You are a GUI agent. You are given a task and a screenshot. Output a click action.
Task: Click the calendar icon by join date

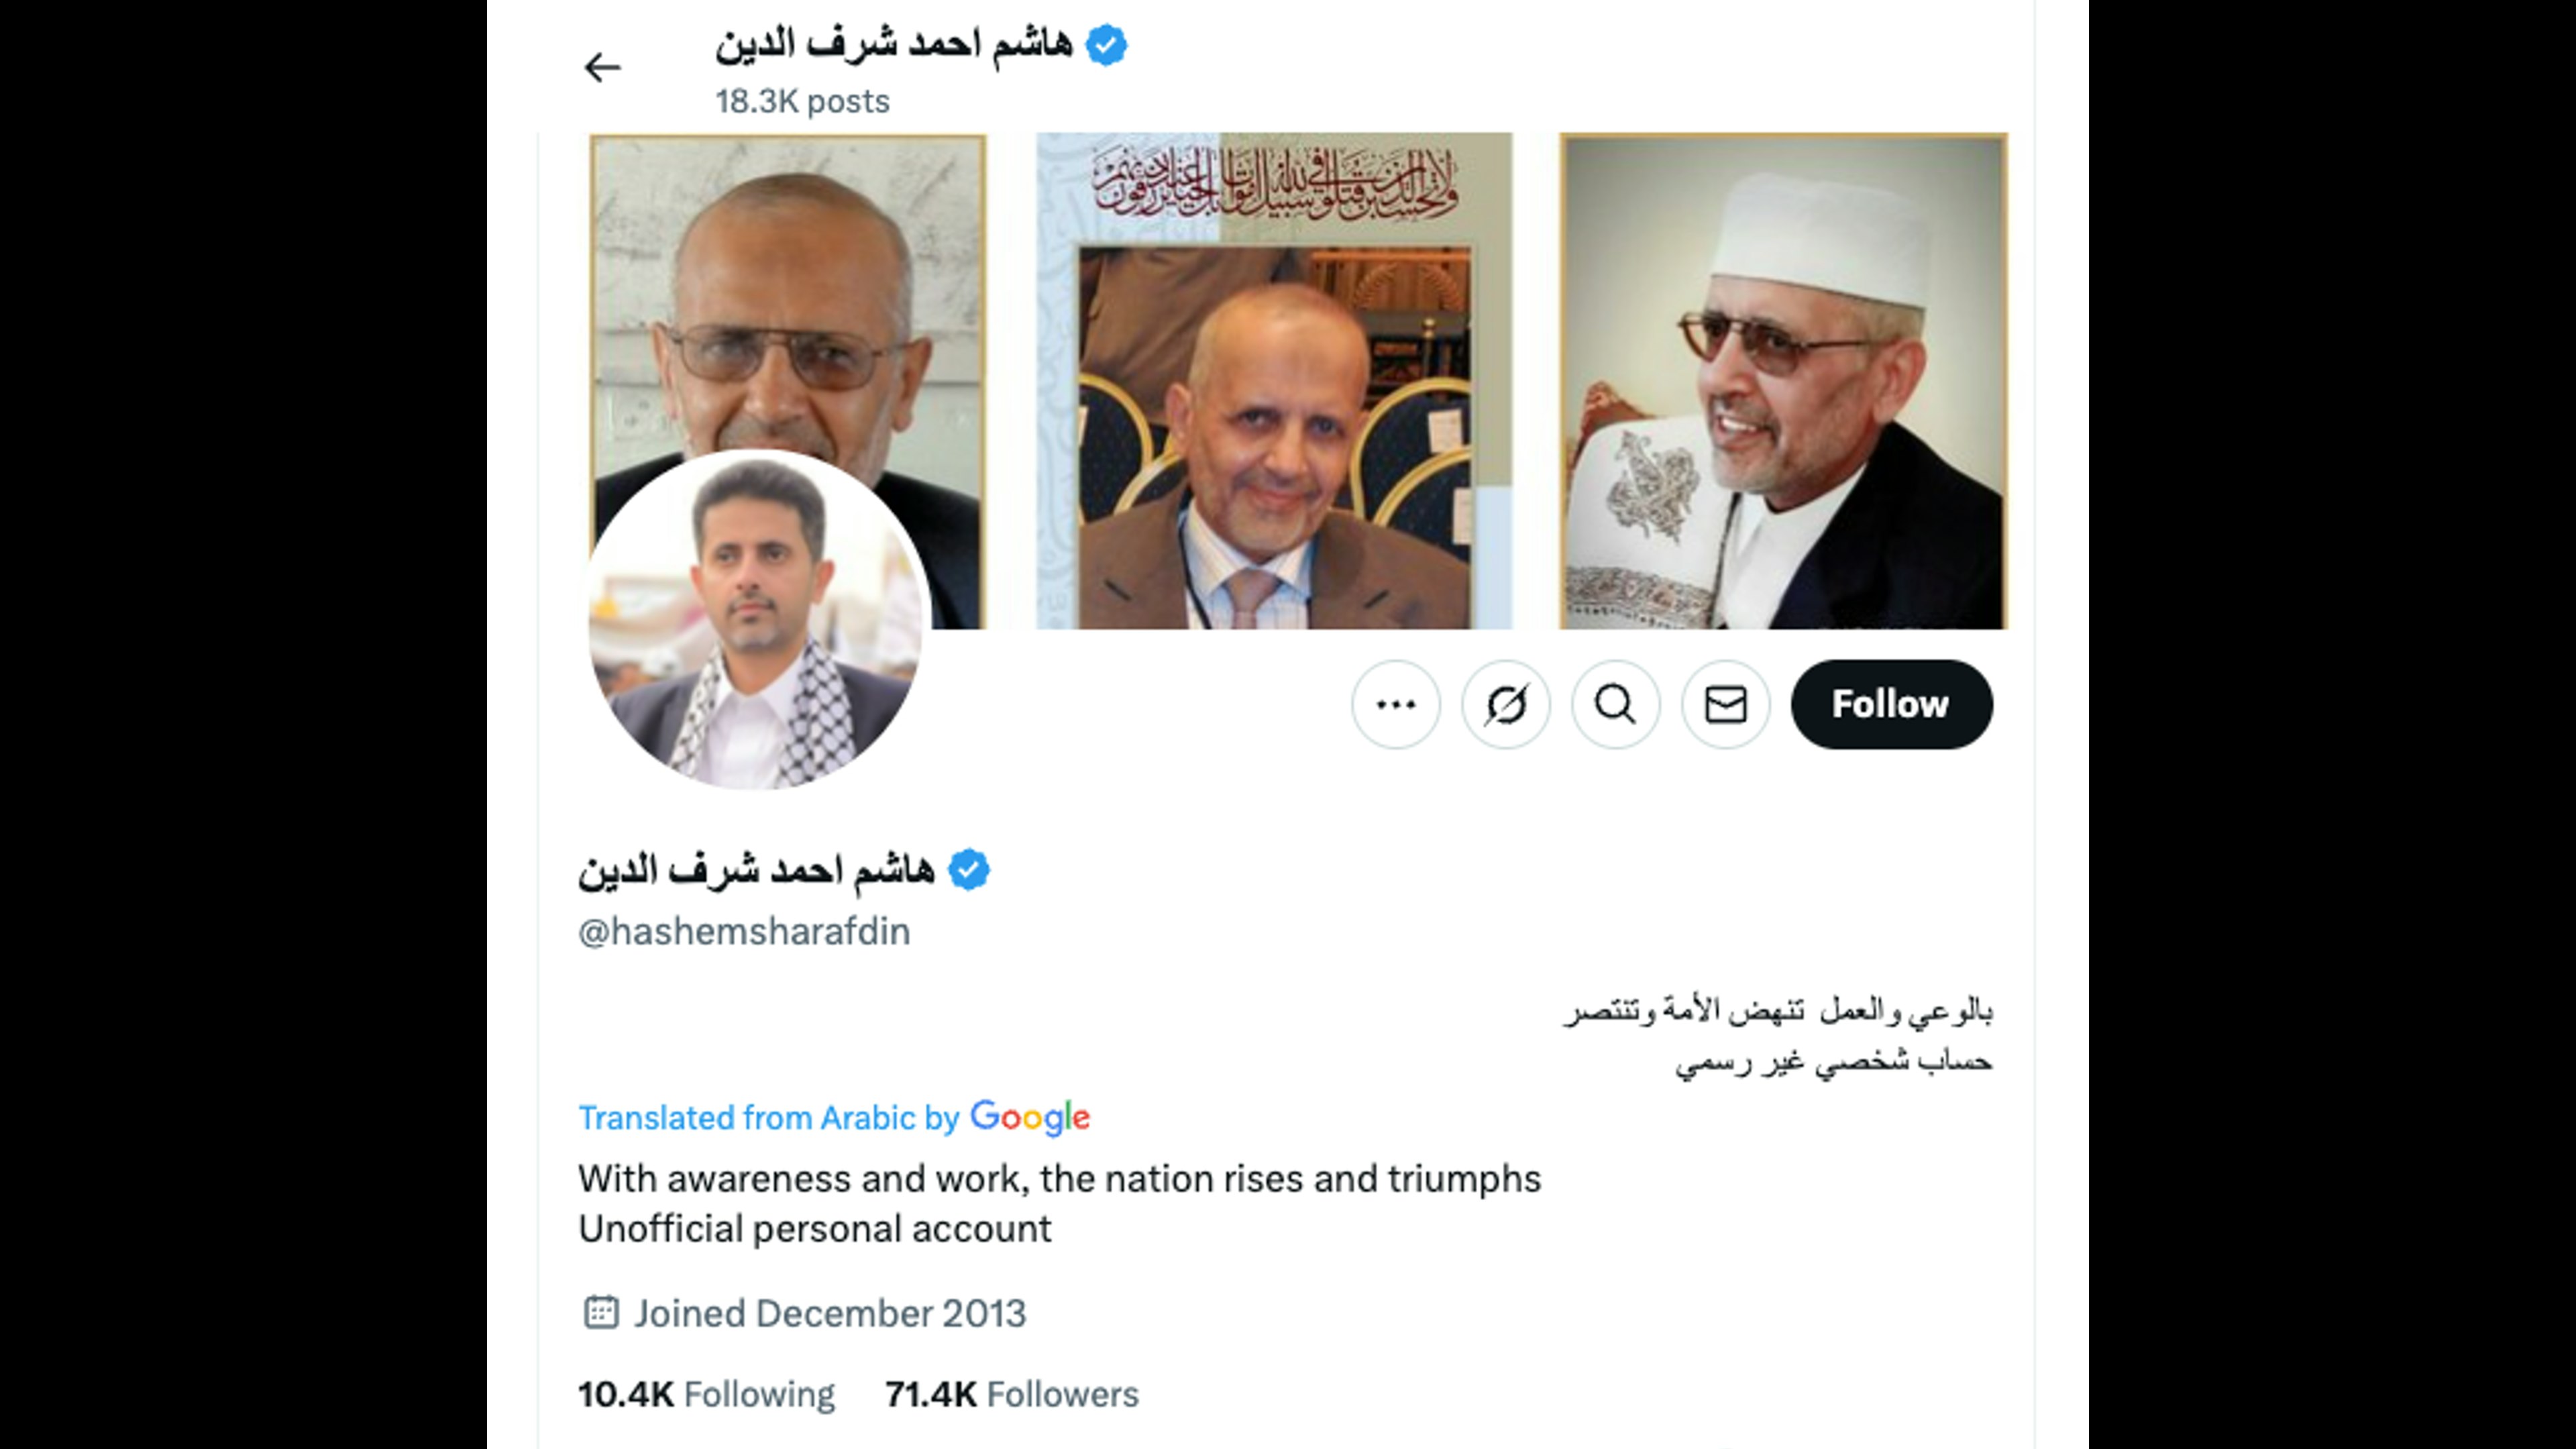point(601,1312)
